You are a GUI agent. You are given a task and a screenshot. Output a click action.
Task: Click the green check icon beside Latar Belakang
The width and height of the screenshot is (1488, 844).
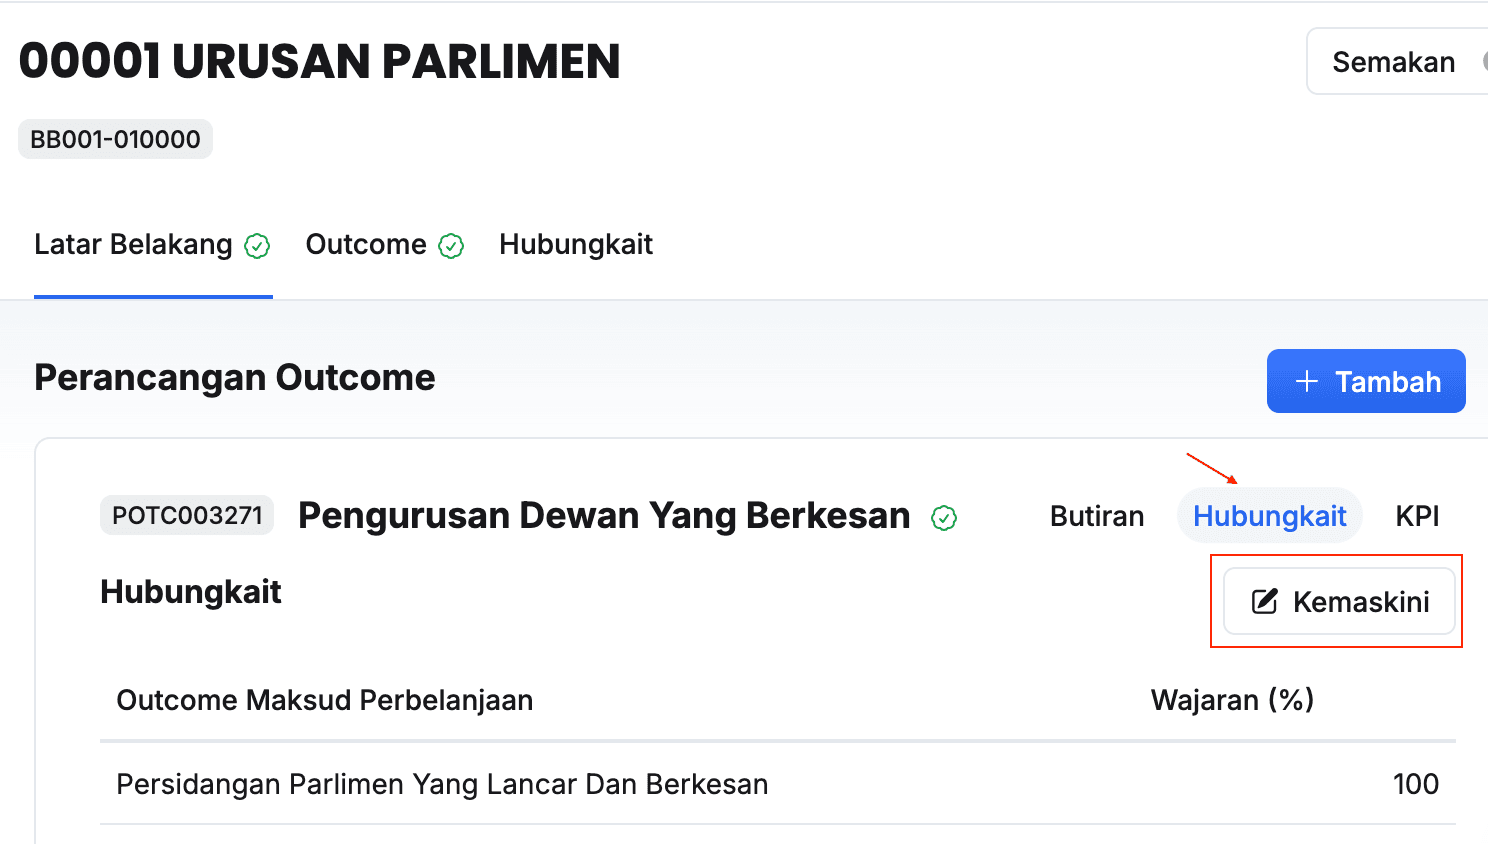pos(258,246)
